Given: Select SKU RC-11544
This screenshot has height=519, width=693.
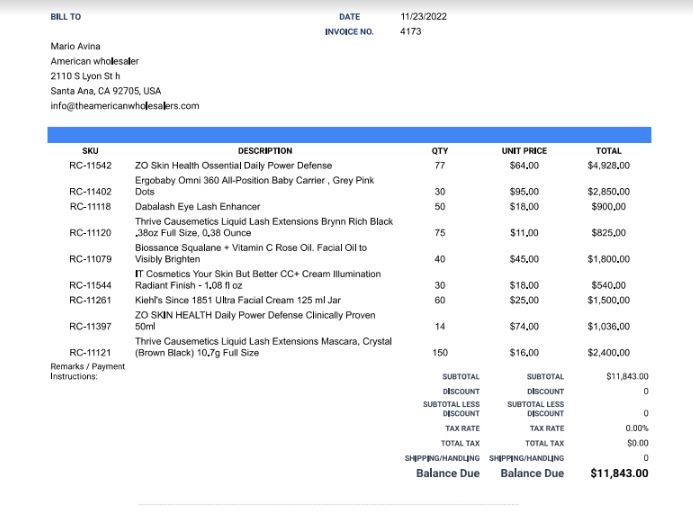Looking at the screenshot, I should point(90,286).
